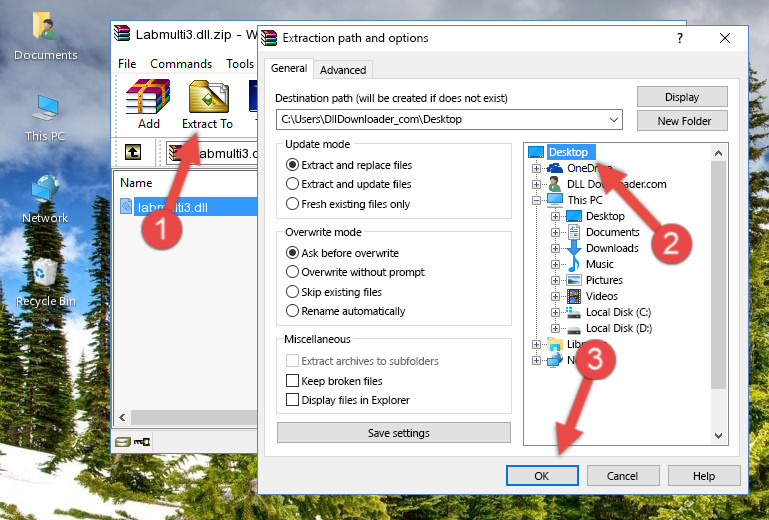The height and width of the screenshot is (520, 769).
Task: Click the Extract To toolbar icon
Action: [208, 97]
